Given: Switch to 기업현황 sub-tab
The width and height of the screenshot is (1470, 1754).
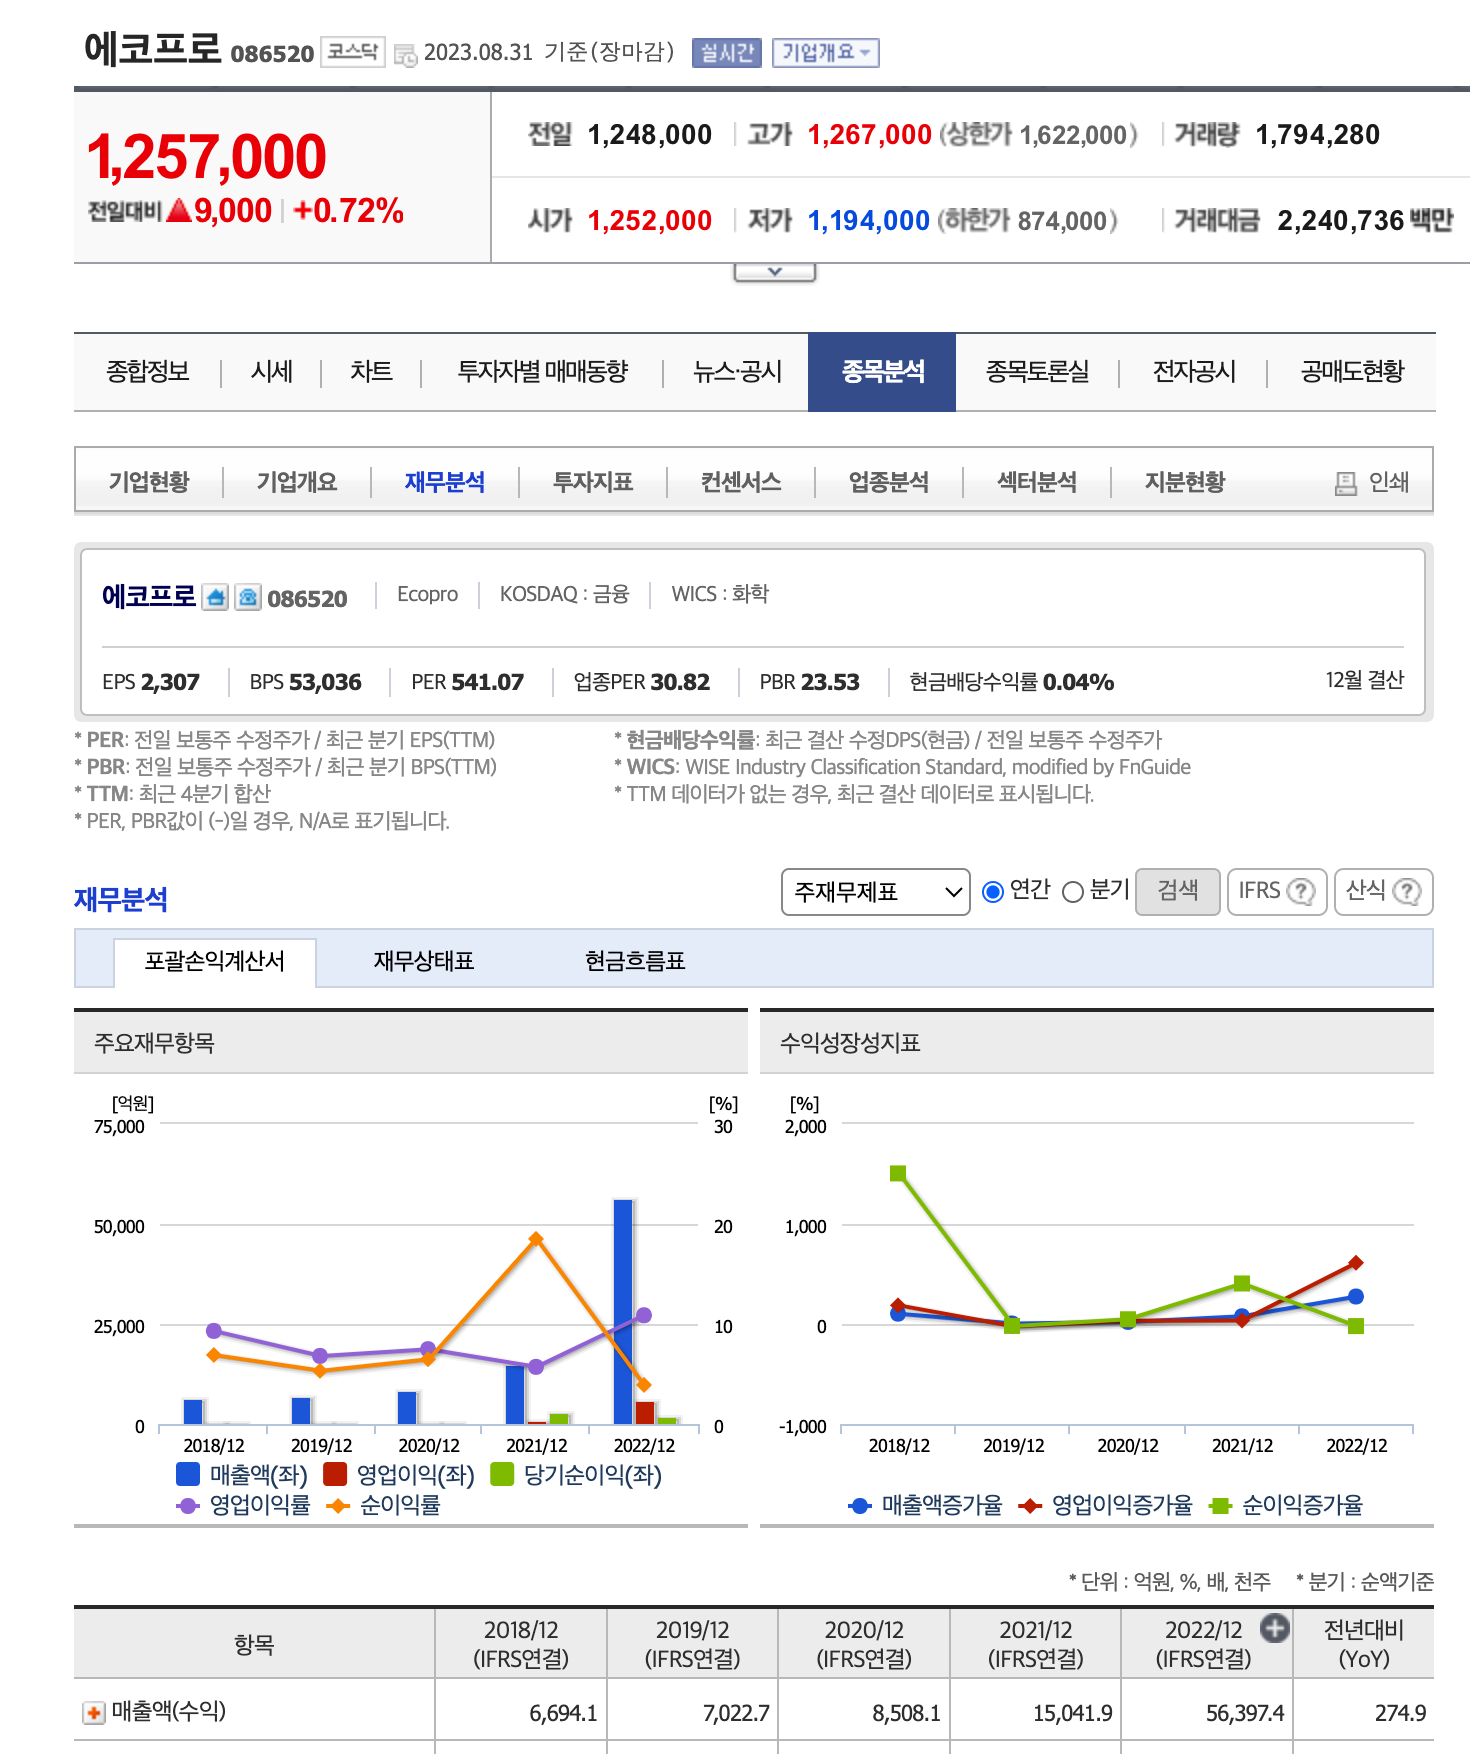Looking at the screenshot, I should pos(149,482).
